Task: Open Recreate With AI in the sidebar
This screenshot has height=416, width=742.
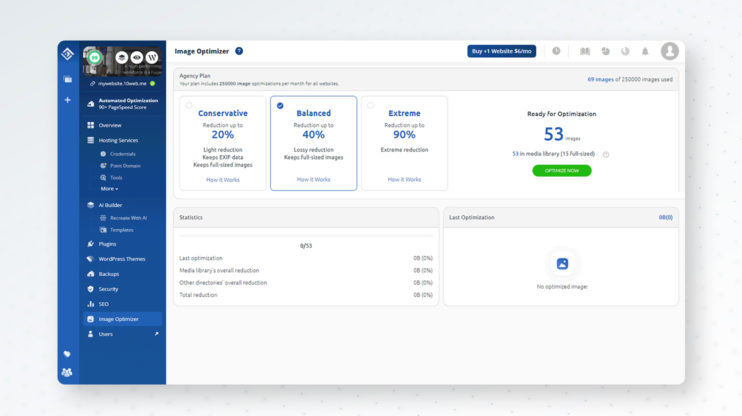Action: [128, 218]
